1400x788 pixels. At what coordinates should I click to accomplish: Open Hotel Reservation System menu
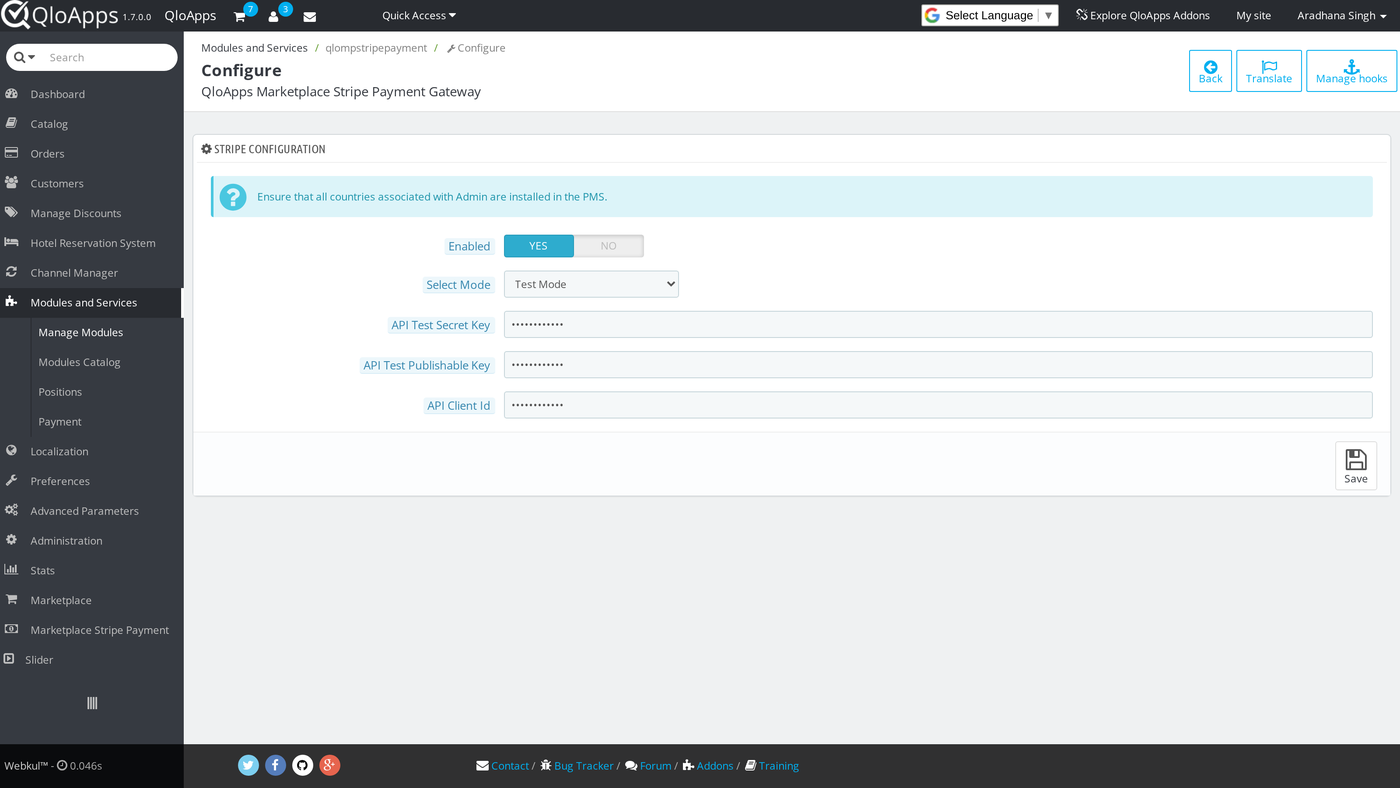pyautogui.click(x=91, y=243)
